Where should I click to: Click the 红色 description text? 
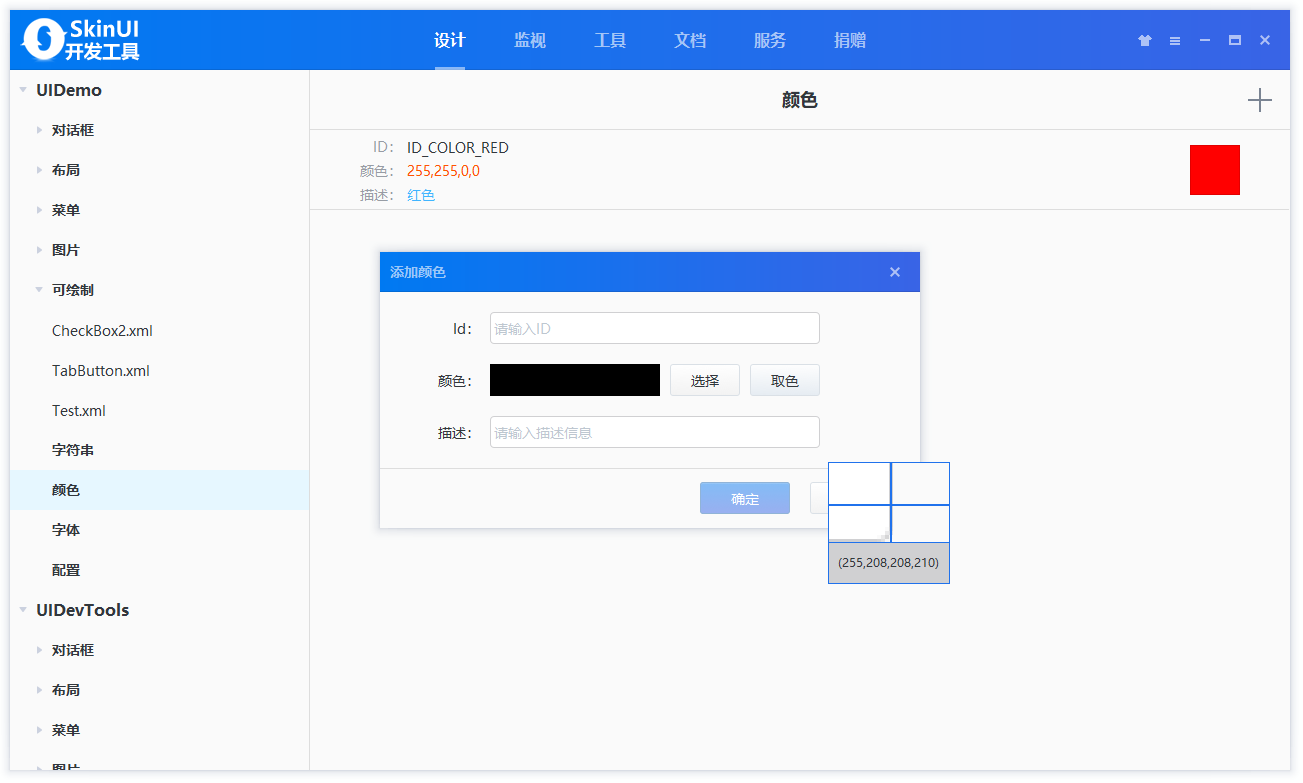(x=421, y=195)
